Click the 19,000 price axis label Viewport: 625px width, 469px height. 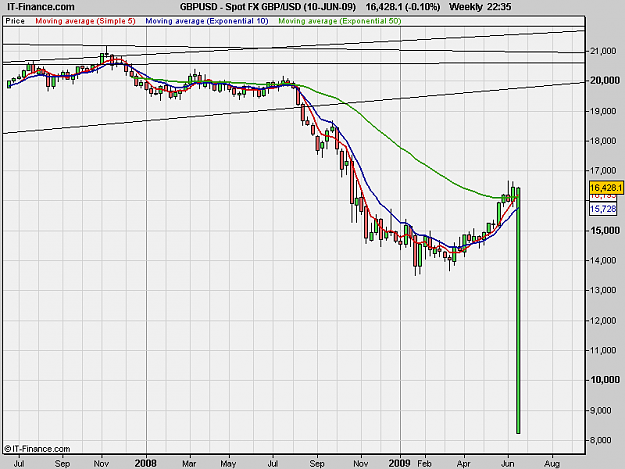point(603,111)
